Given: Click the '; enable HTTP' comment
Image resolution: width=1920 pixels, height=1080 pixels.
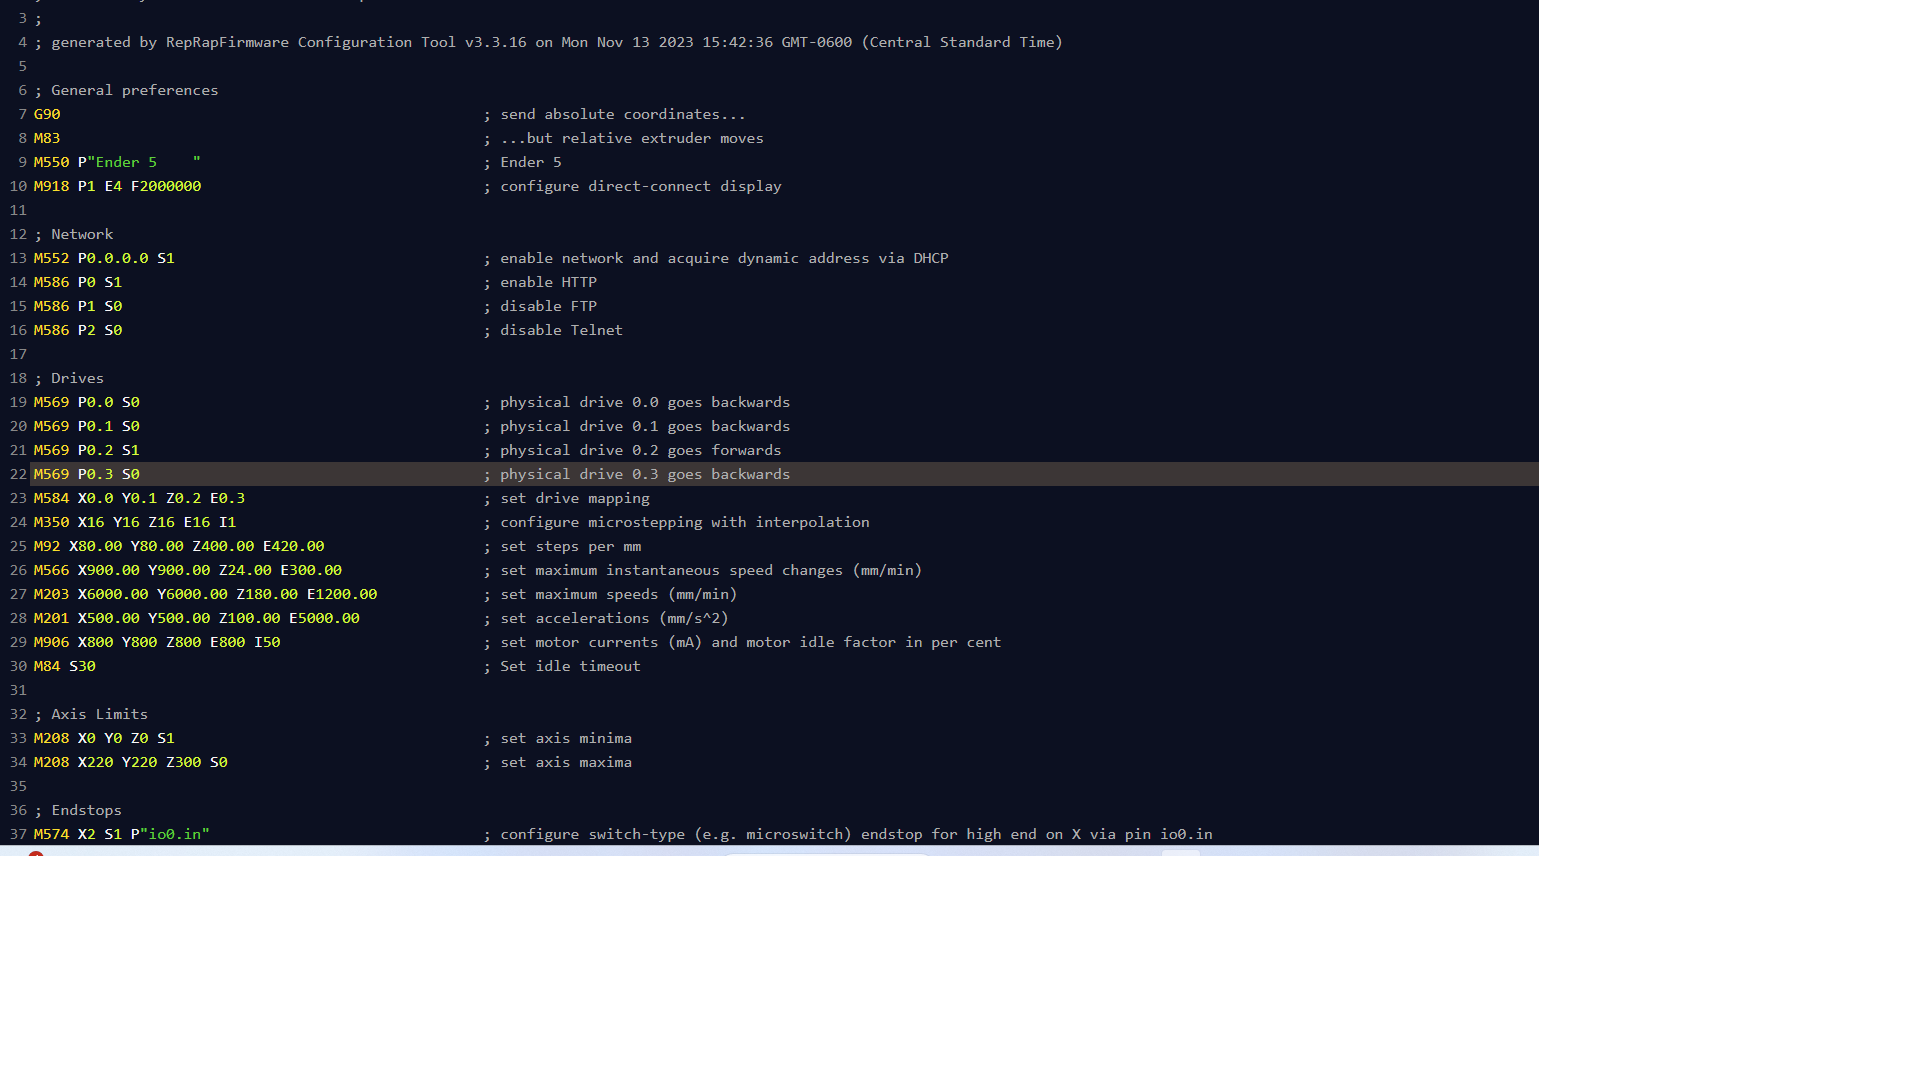Looking at the screenshot, I should click(x=540, y=282).
